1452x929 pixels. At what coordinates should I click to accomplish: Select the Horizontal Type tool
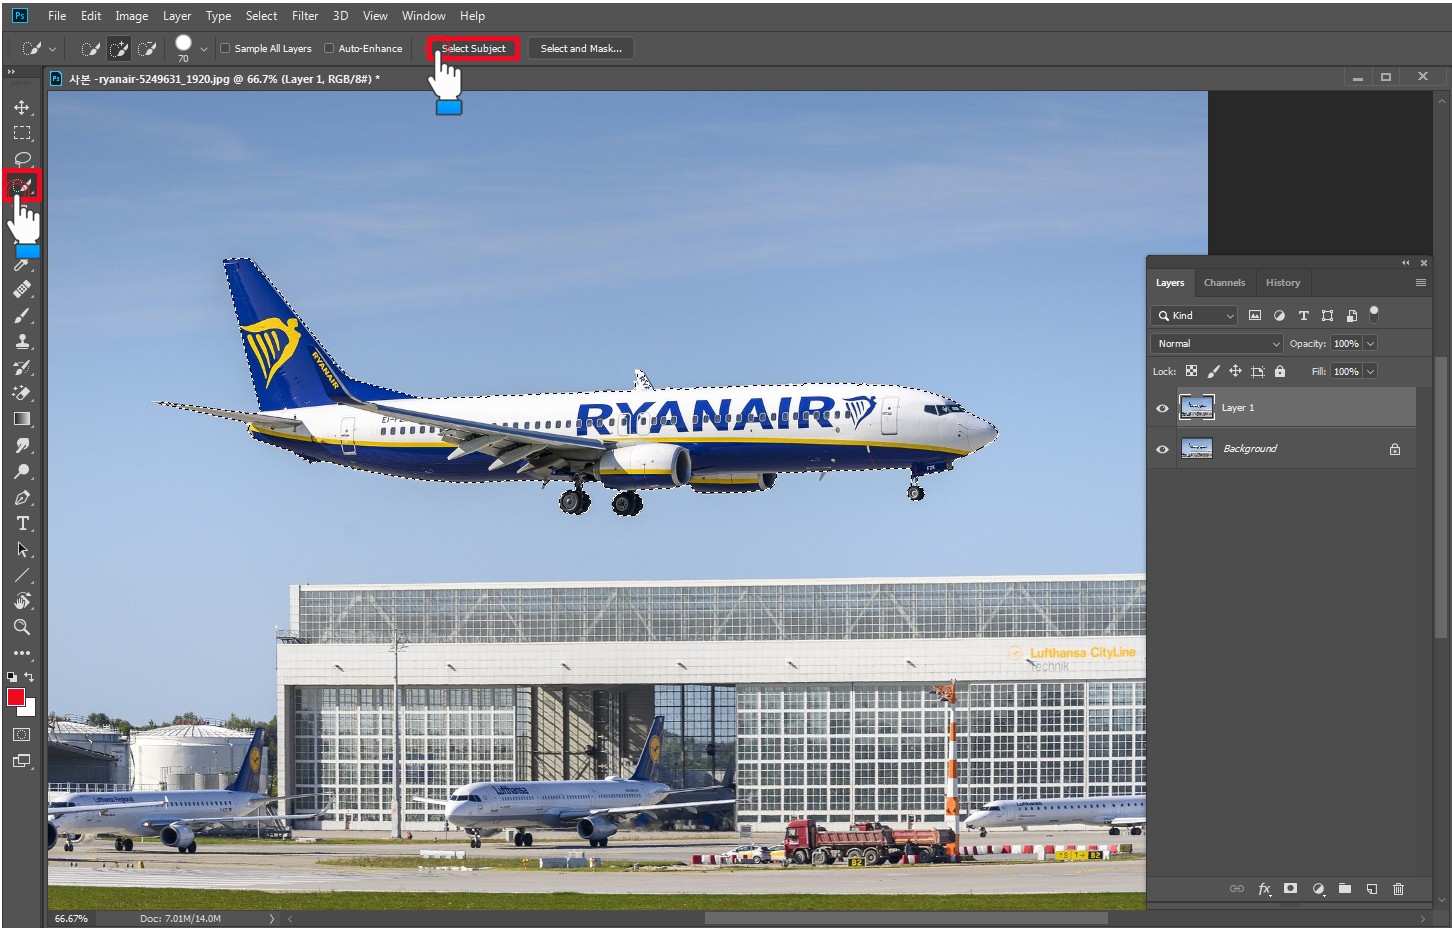pos(22,523)
